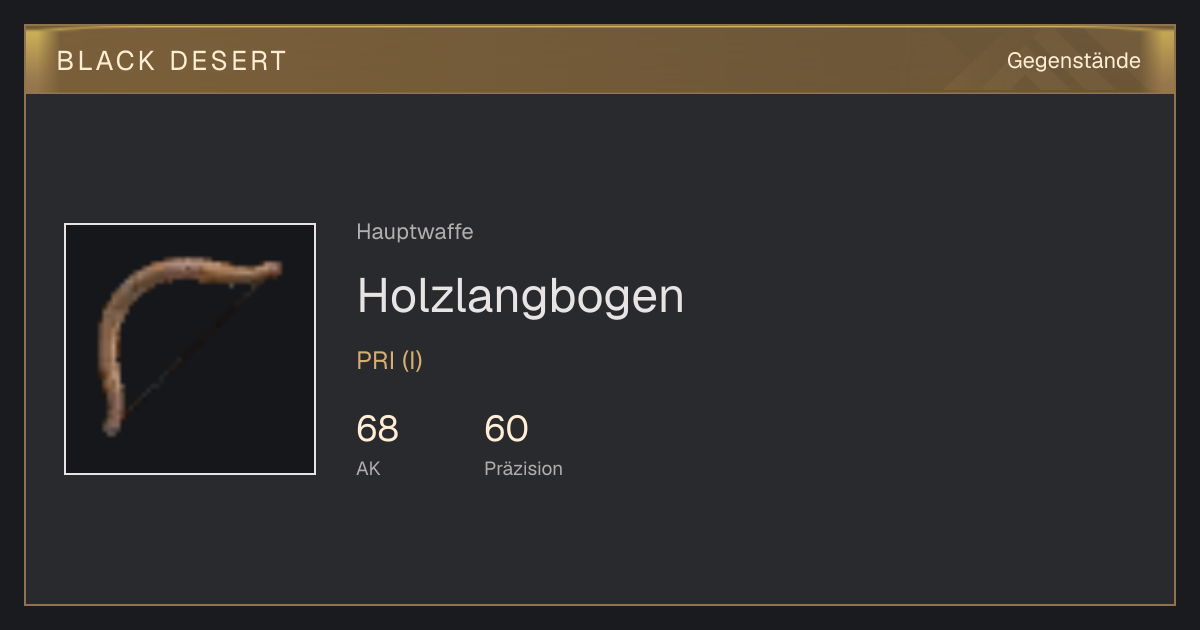This screenshot has height=630, width=1200.
Task: Click the Präzision stat label
Action: 524,469
